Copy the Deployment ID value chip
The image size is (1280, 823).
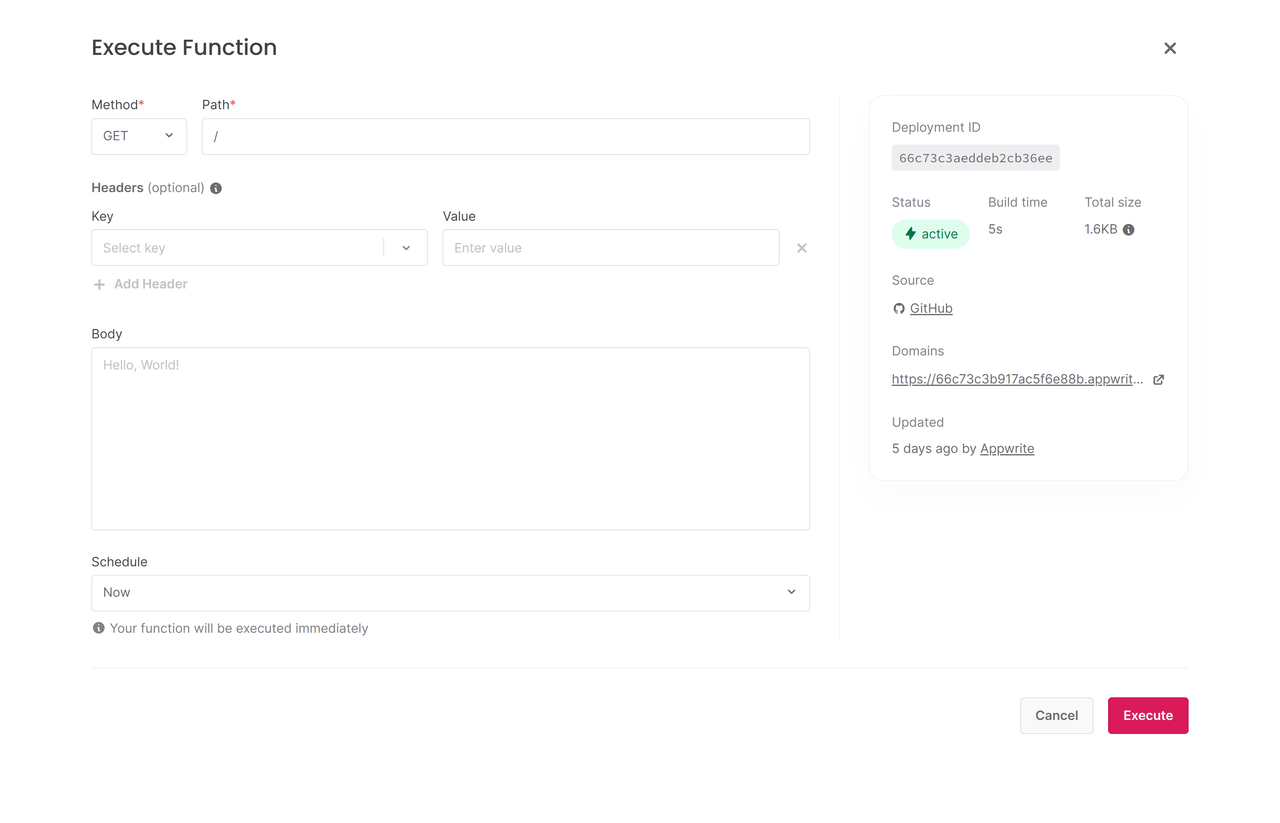tap(975, 158)
